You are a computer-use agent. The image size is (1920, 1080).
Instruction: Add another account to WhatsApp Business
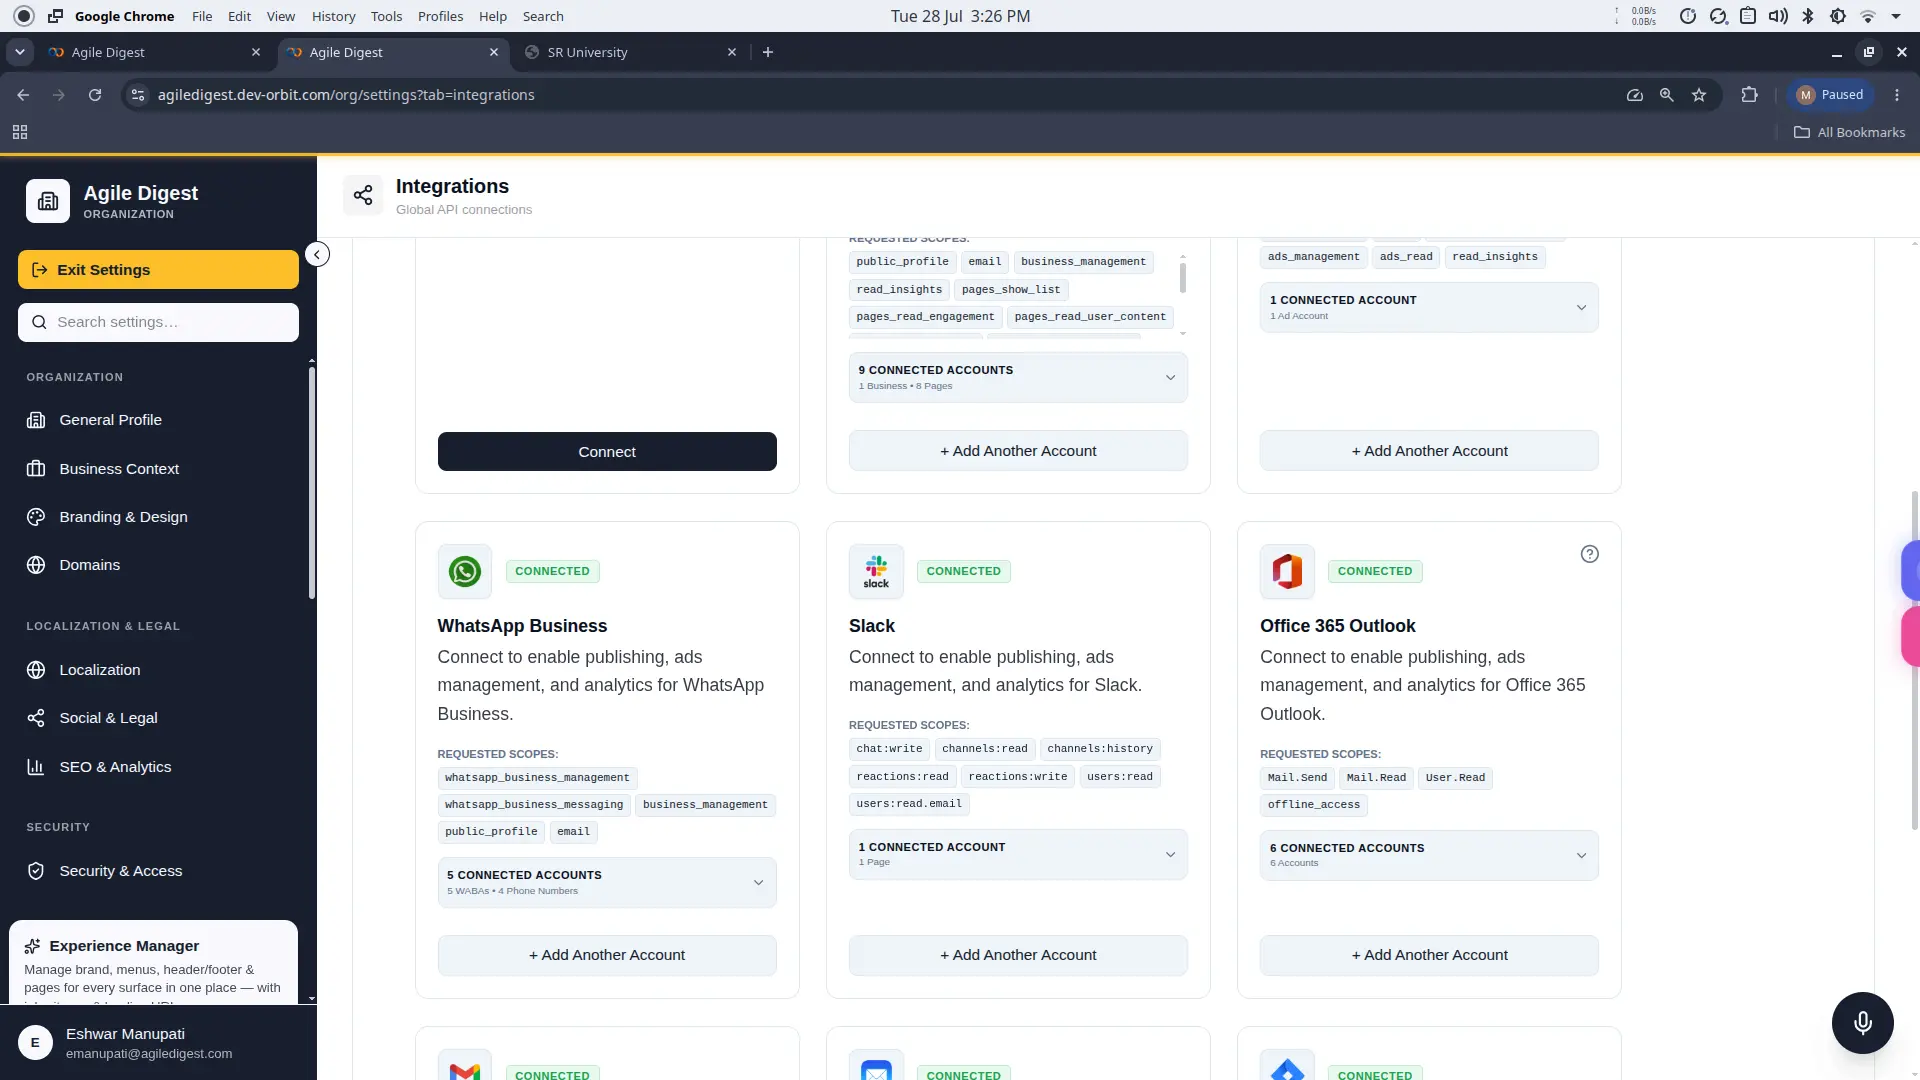click(x=607, y=955)
